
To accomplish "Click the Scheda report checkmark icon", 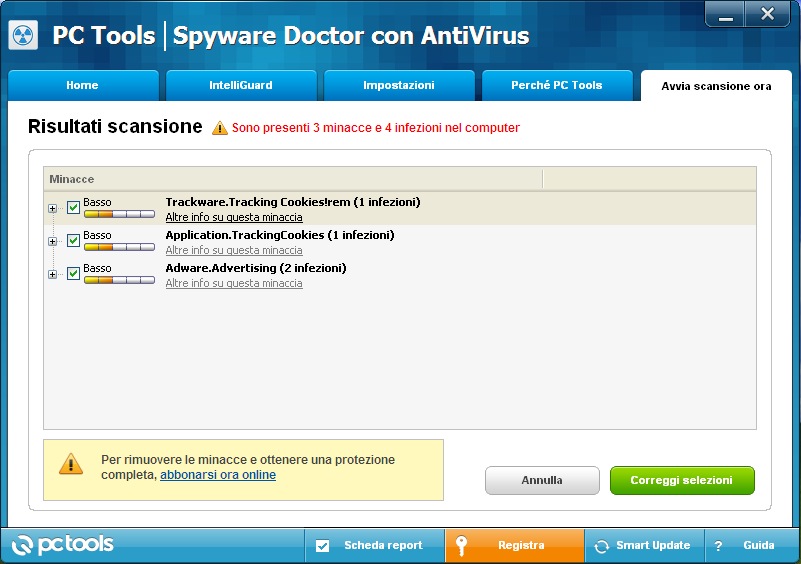I will (x=322, y=546).
